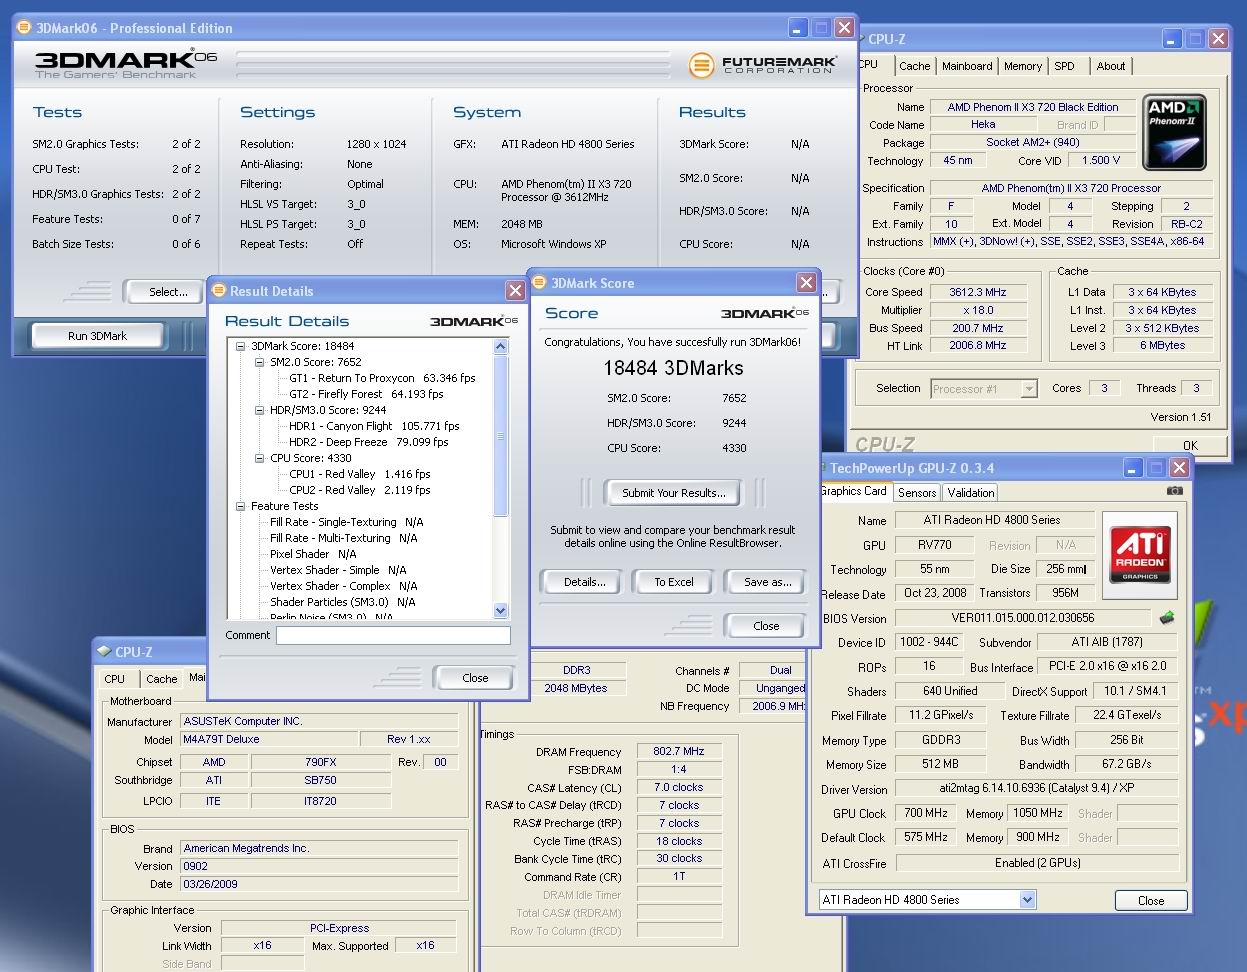Click the Futuremark Corporation logo
1247x972 pixels.
(763, 65)
